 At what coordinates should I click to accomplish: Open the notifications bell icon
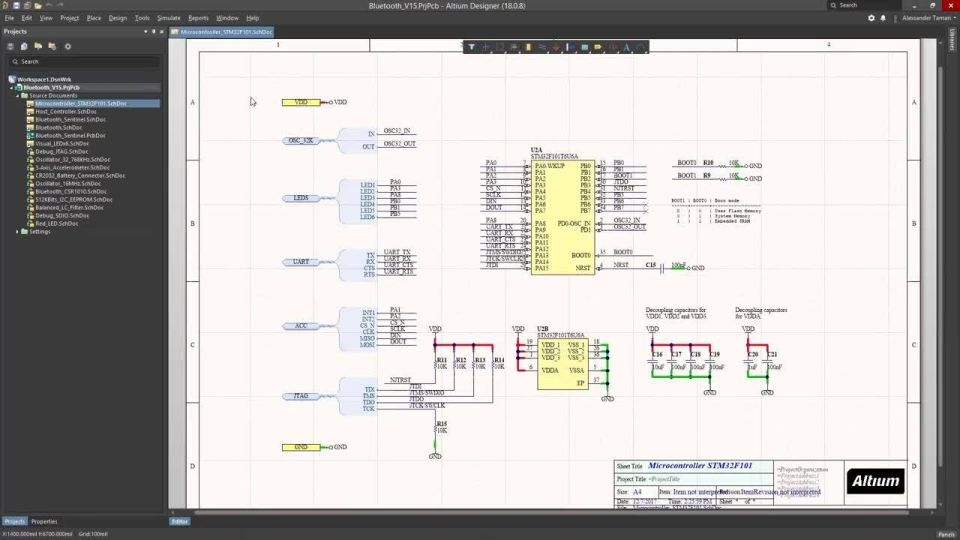883,18
